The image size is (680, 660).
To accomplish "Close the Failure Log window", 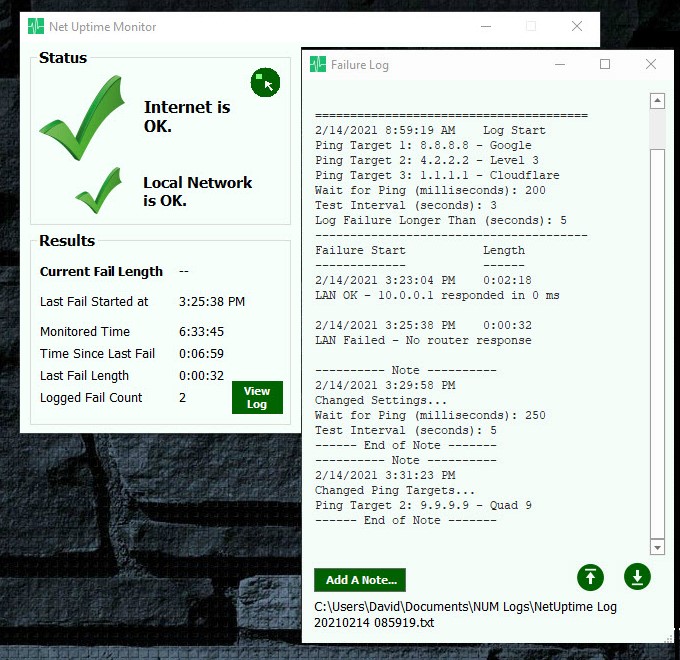I will [x=651, y=65].
